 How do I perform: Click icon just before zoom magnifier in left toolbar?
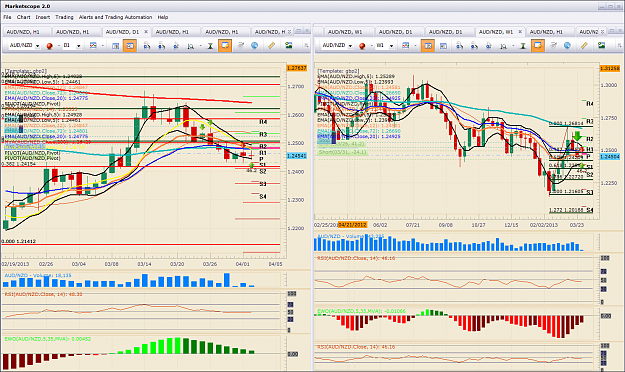tap(176, 46)
